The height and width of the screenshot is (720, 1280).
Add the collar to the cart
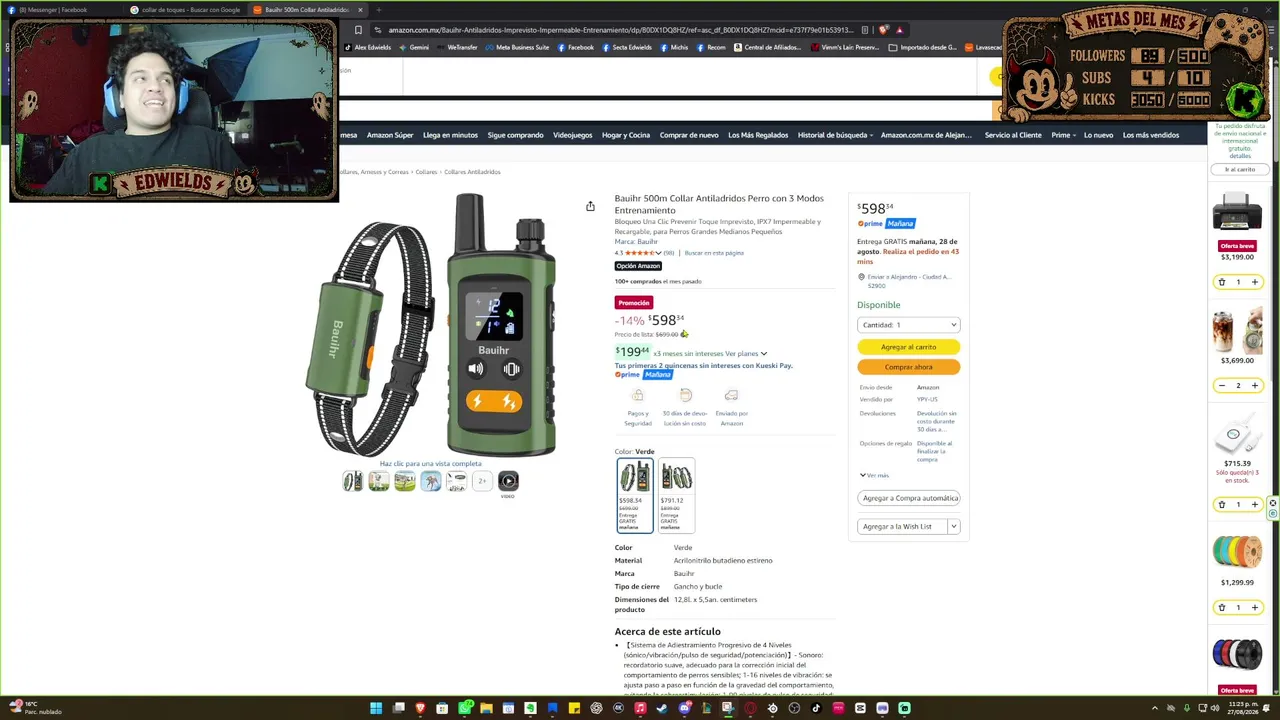(909, 347)
